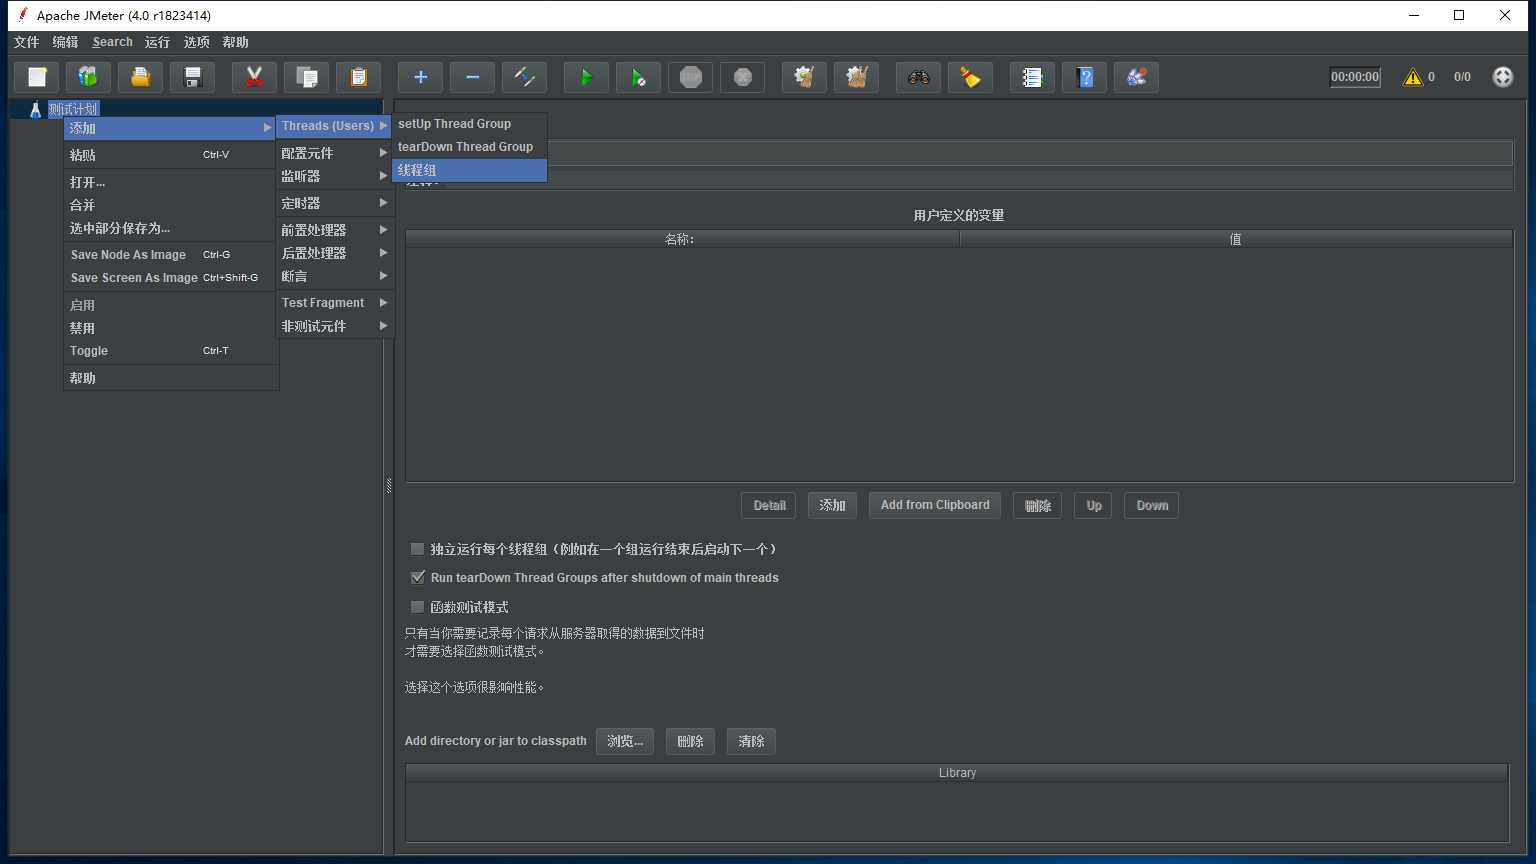Expand 前置处理器 submenu
This screenshot has height=864, width=1536.
point(334,230)
